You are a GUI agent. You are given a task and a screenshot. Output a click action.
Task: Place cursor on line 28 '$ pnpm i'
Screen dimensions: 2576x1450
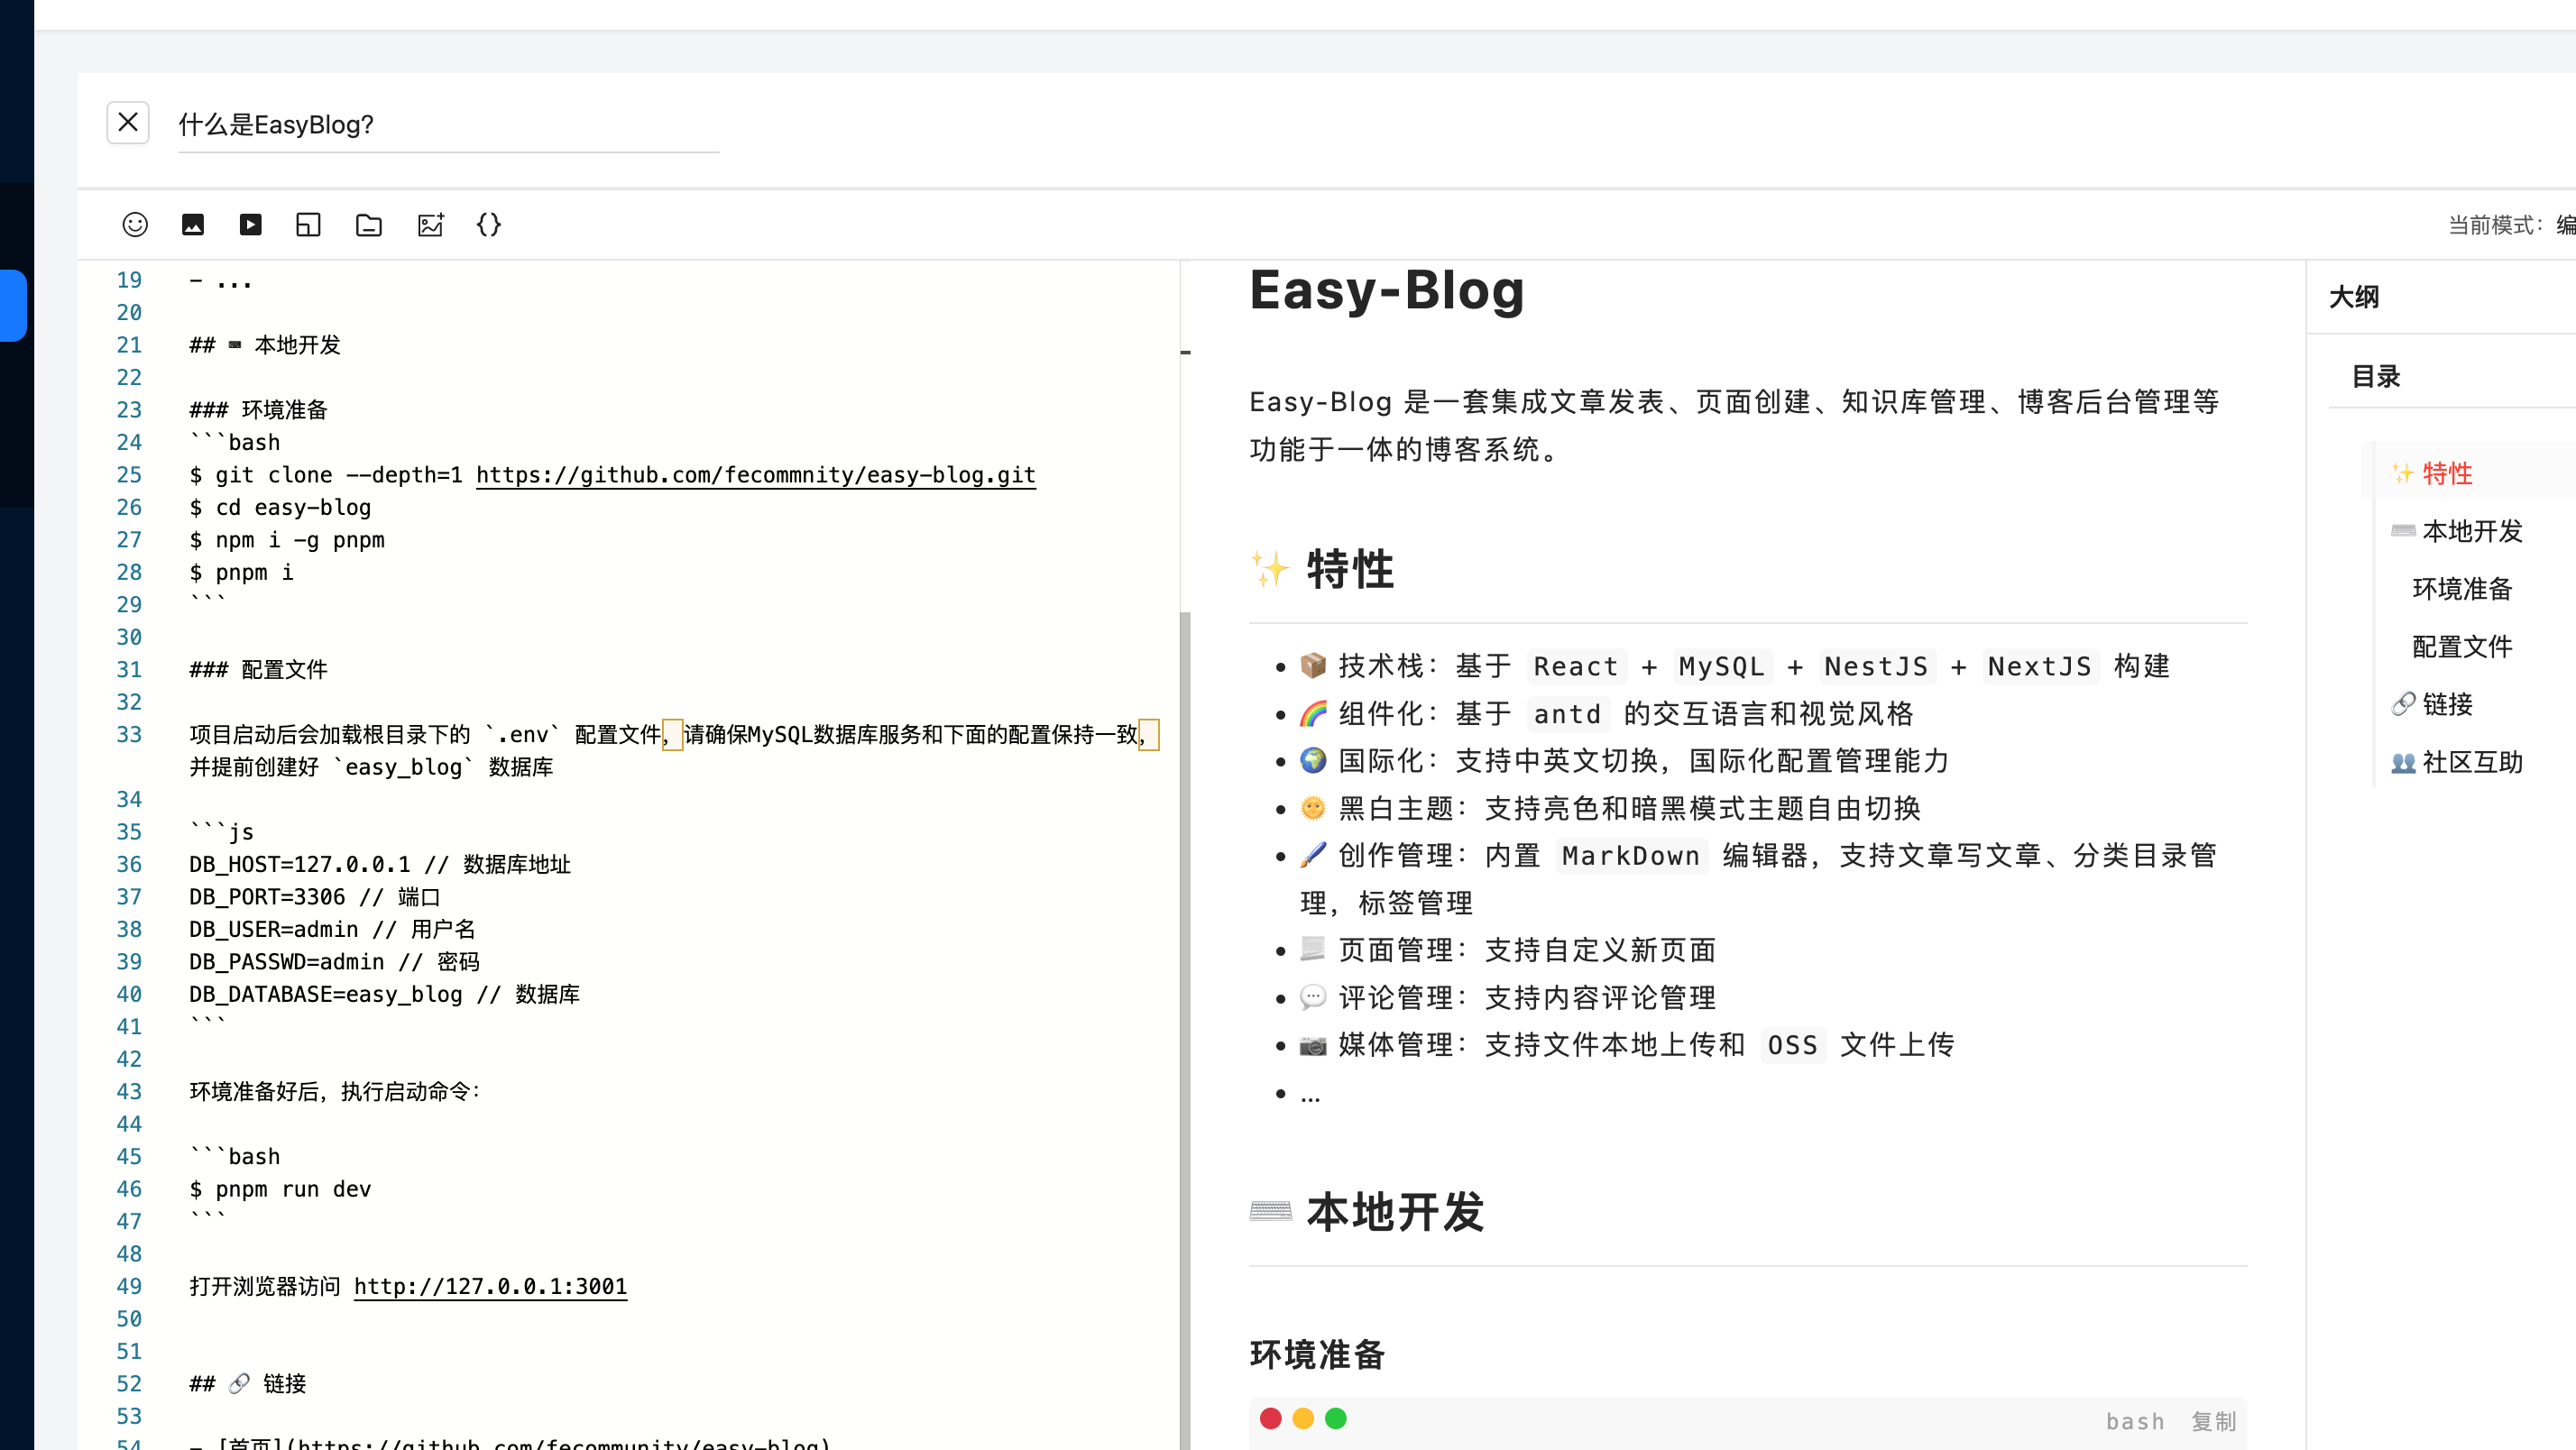(241, 572)
